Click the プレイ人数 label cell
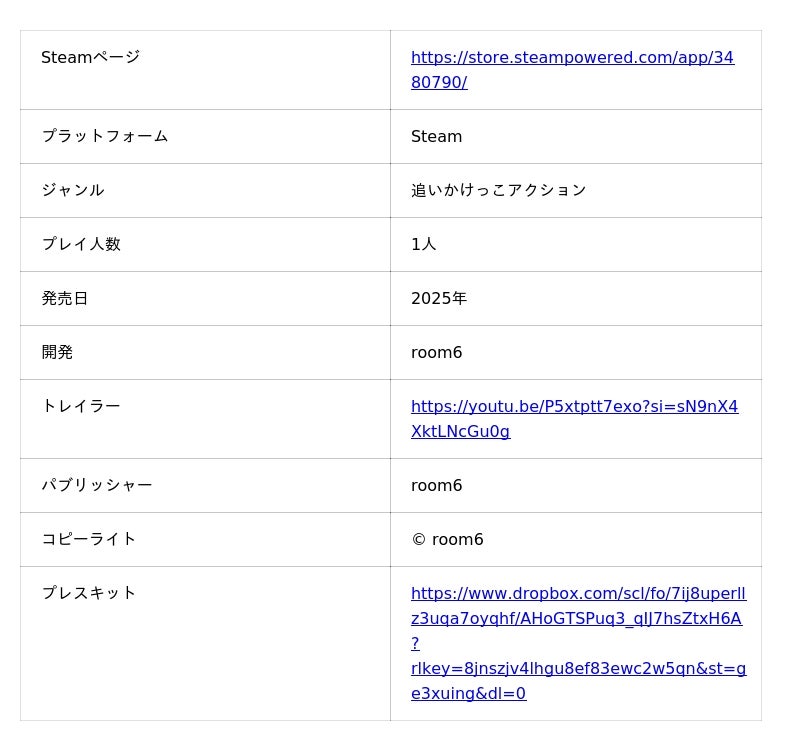 pos(81,244)
